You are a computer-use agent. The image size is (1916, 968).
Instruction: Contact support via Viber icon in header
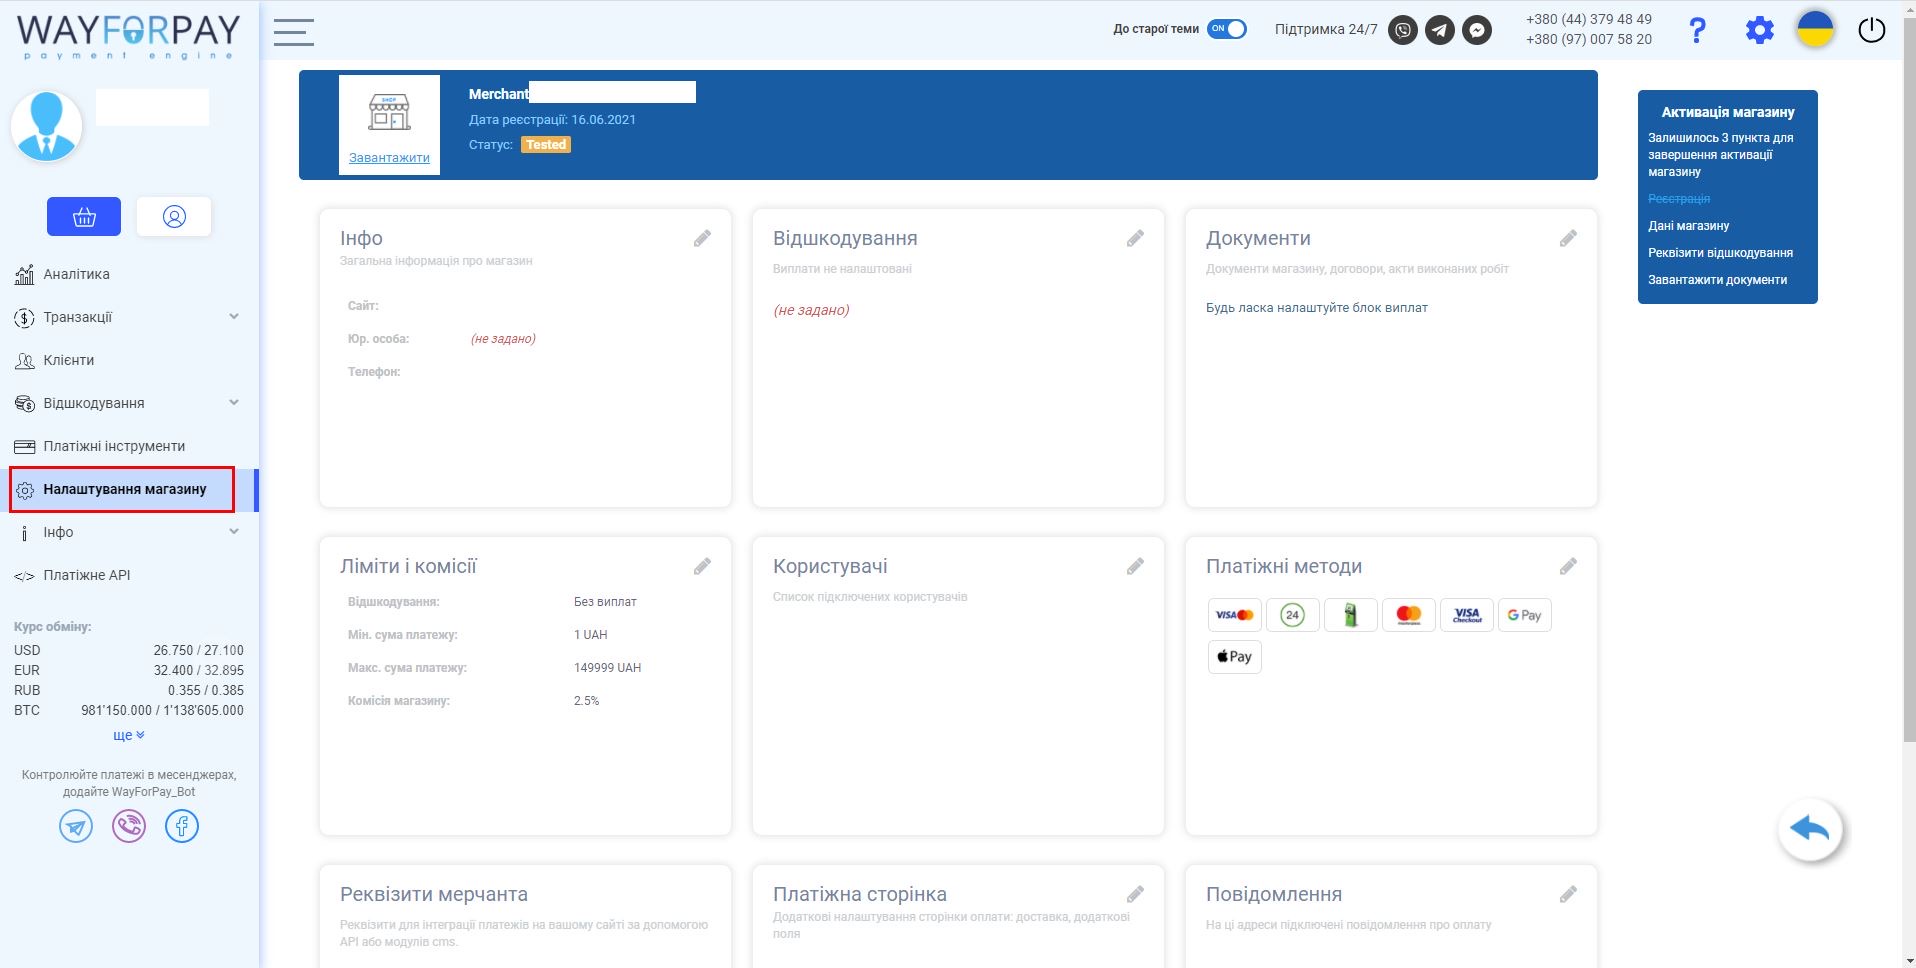[x=1403, y=31]
